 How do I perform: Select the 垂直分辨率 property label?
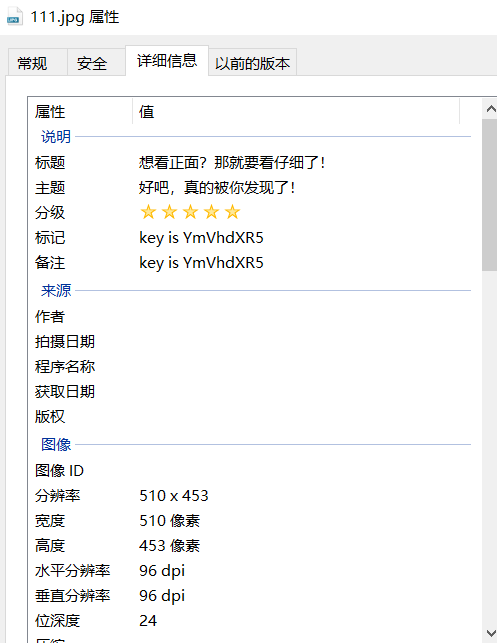(x=73, y=596)
